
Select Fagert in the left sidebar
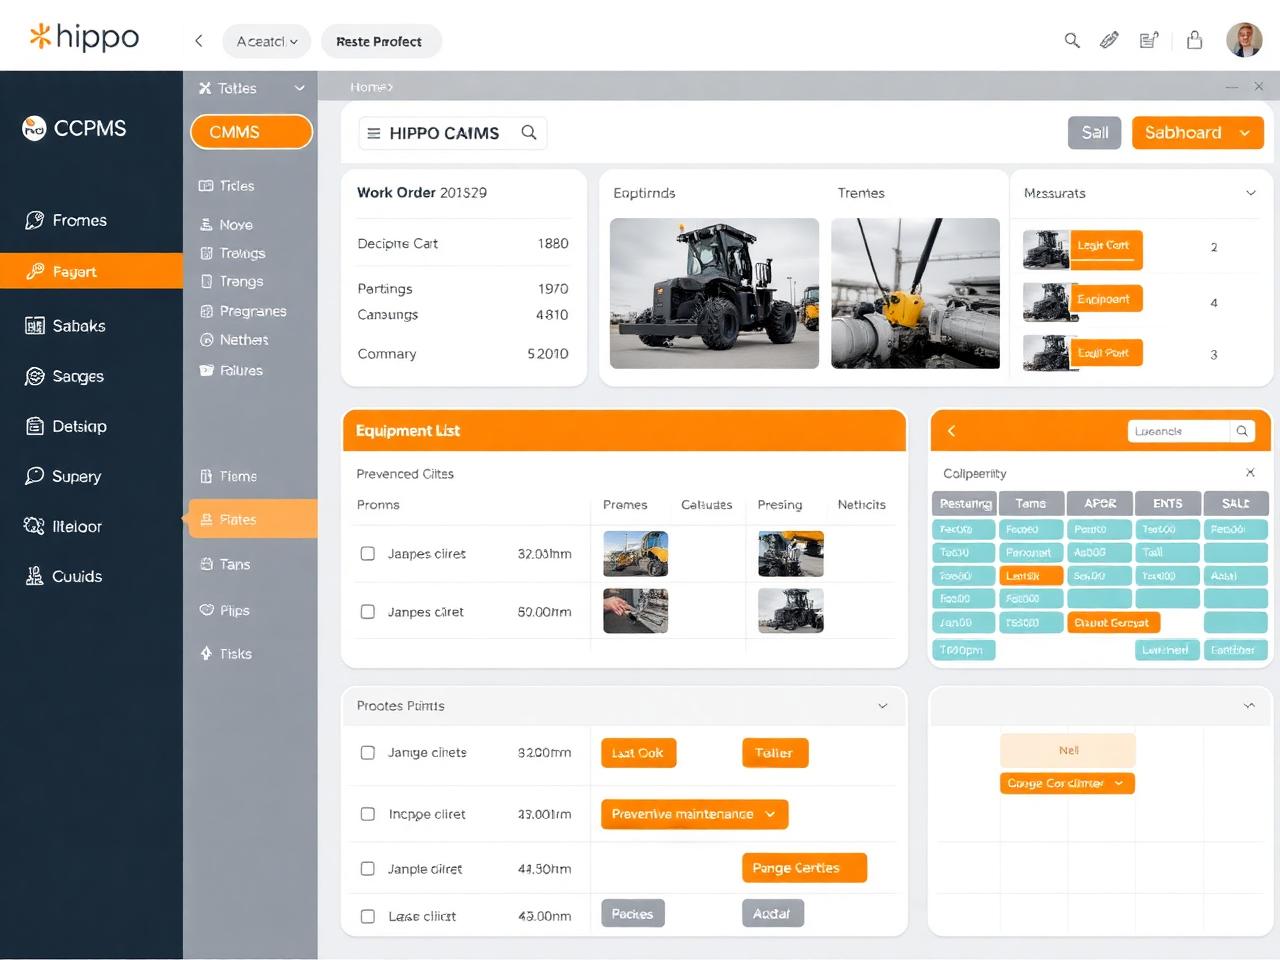91,271
